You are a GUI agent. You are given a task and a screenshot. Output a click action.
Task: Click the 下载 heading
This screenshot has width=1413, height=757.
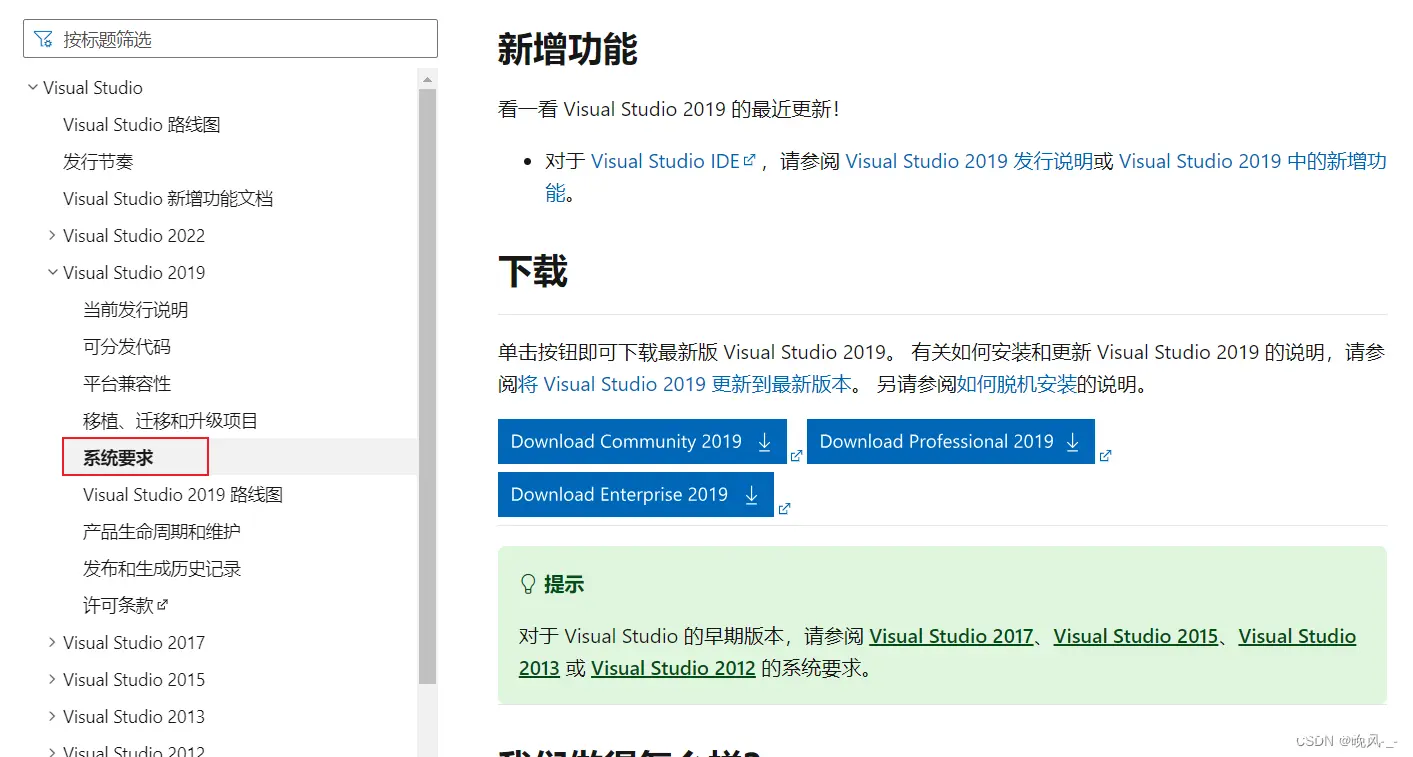pyautogui.click(x=533, y=271)
